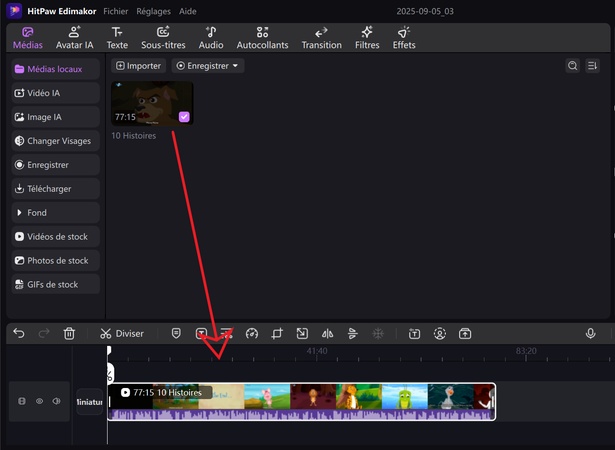The height and width of the screenshot is (450, 615).
Task: Toggle the track mute speaker icon
Action: pyautogui.click(x=56, y=401)
